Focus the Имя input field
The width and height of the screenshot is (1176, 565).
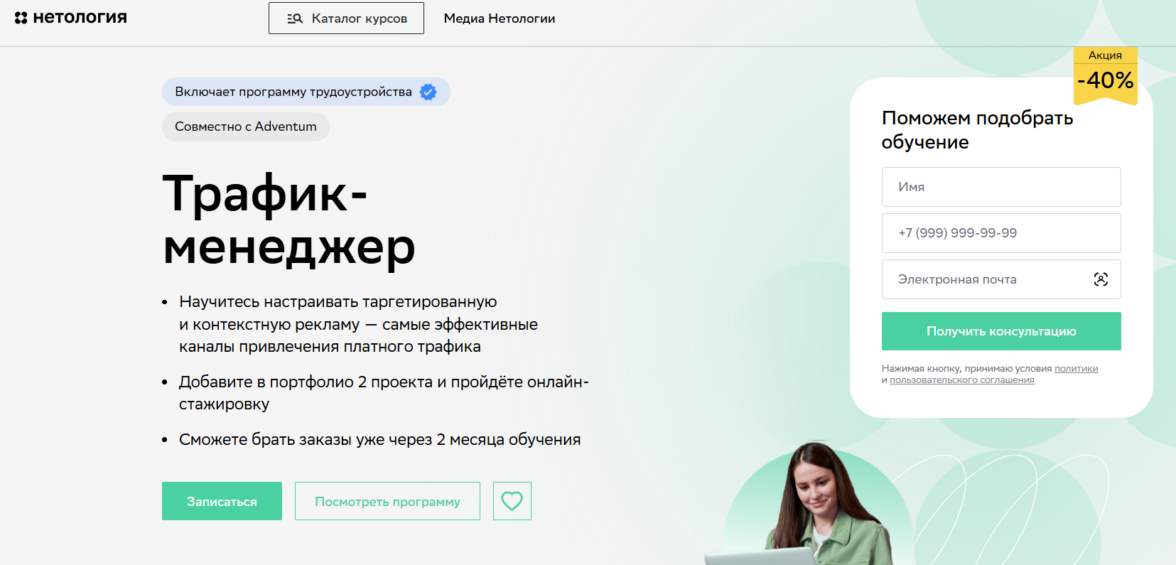pos(1001,187)
